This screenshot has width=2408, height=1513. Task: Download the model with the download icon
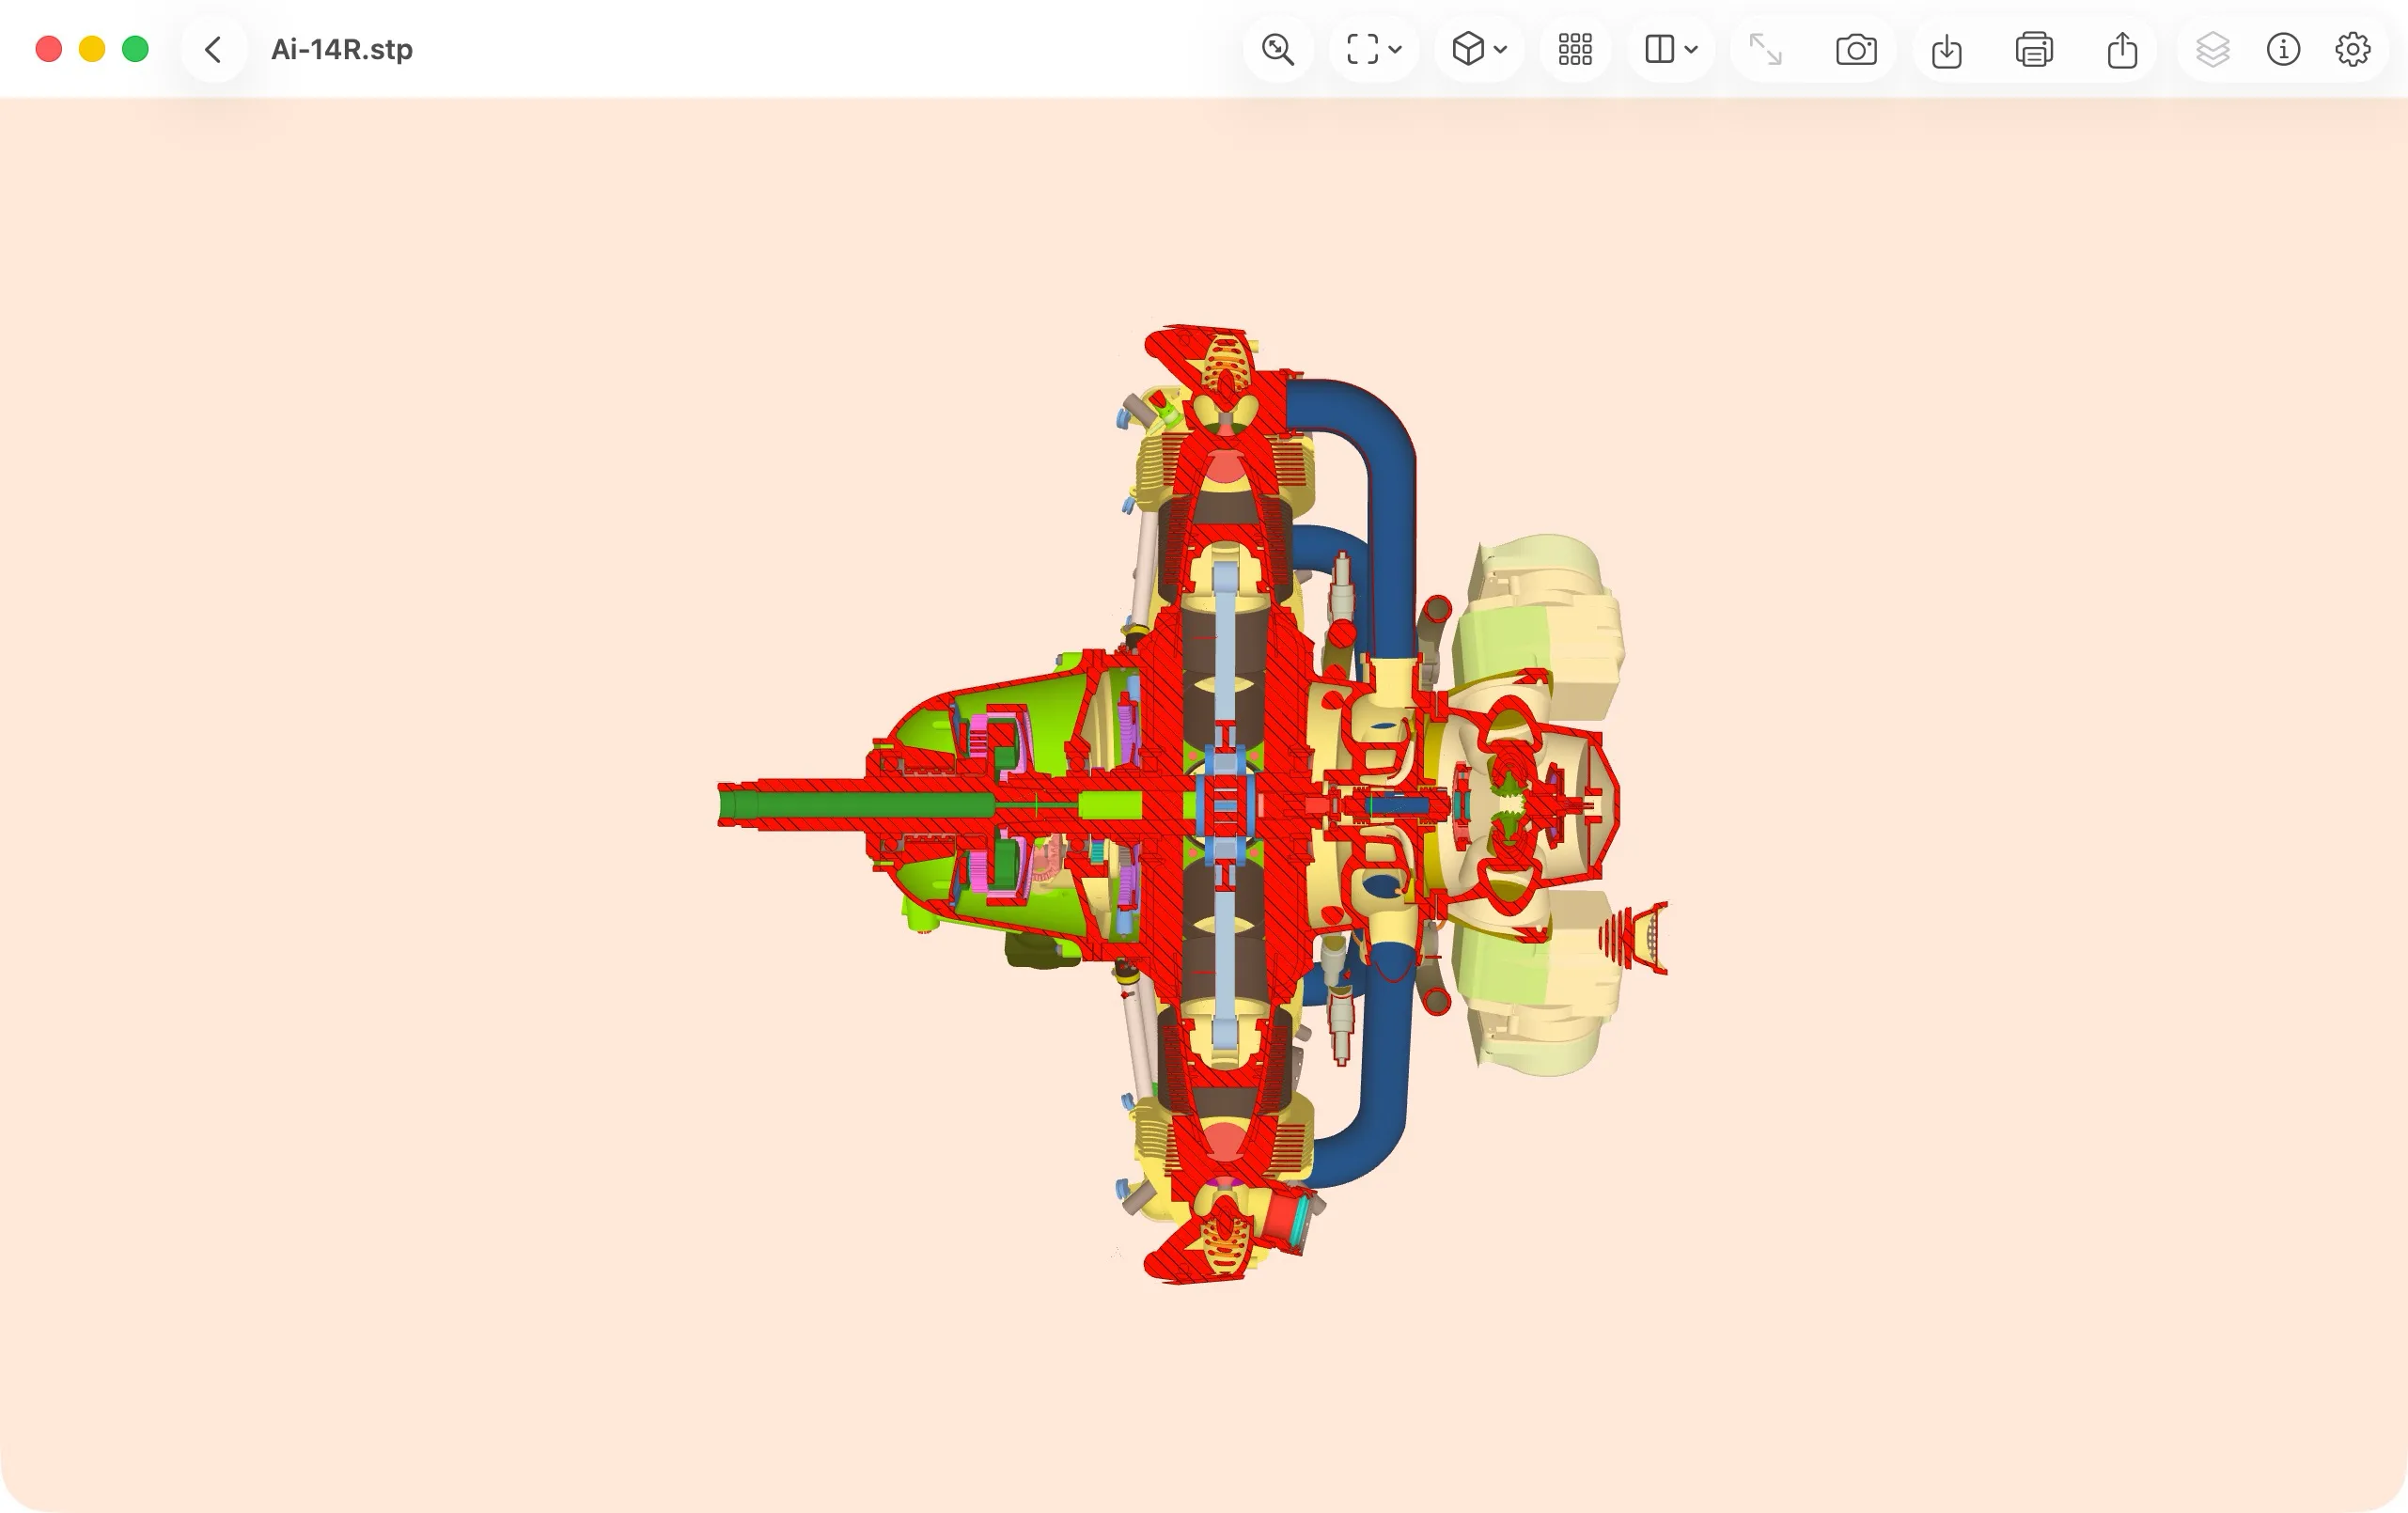tap(1946, 49)
